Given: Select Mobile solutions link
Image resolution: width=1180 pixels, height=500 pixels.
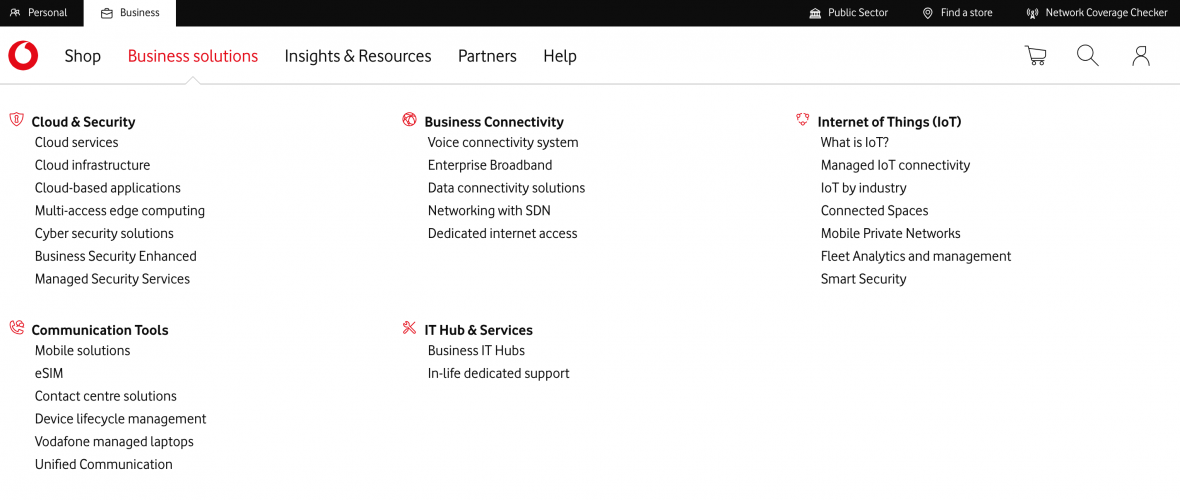Looking at the screenshot, I should point(83,350).
